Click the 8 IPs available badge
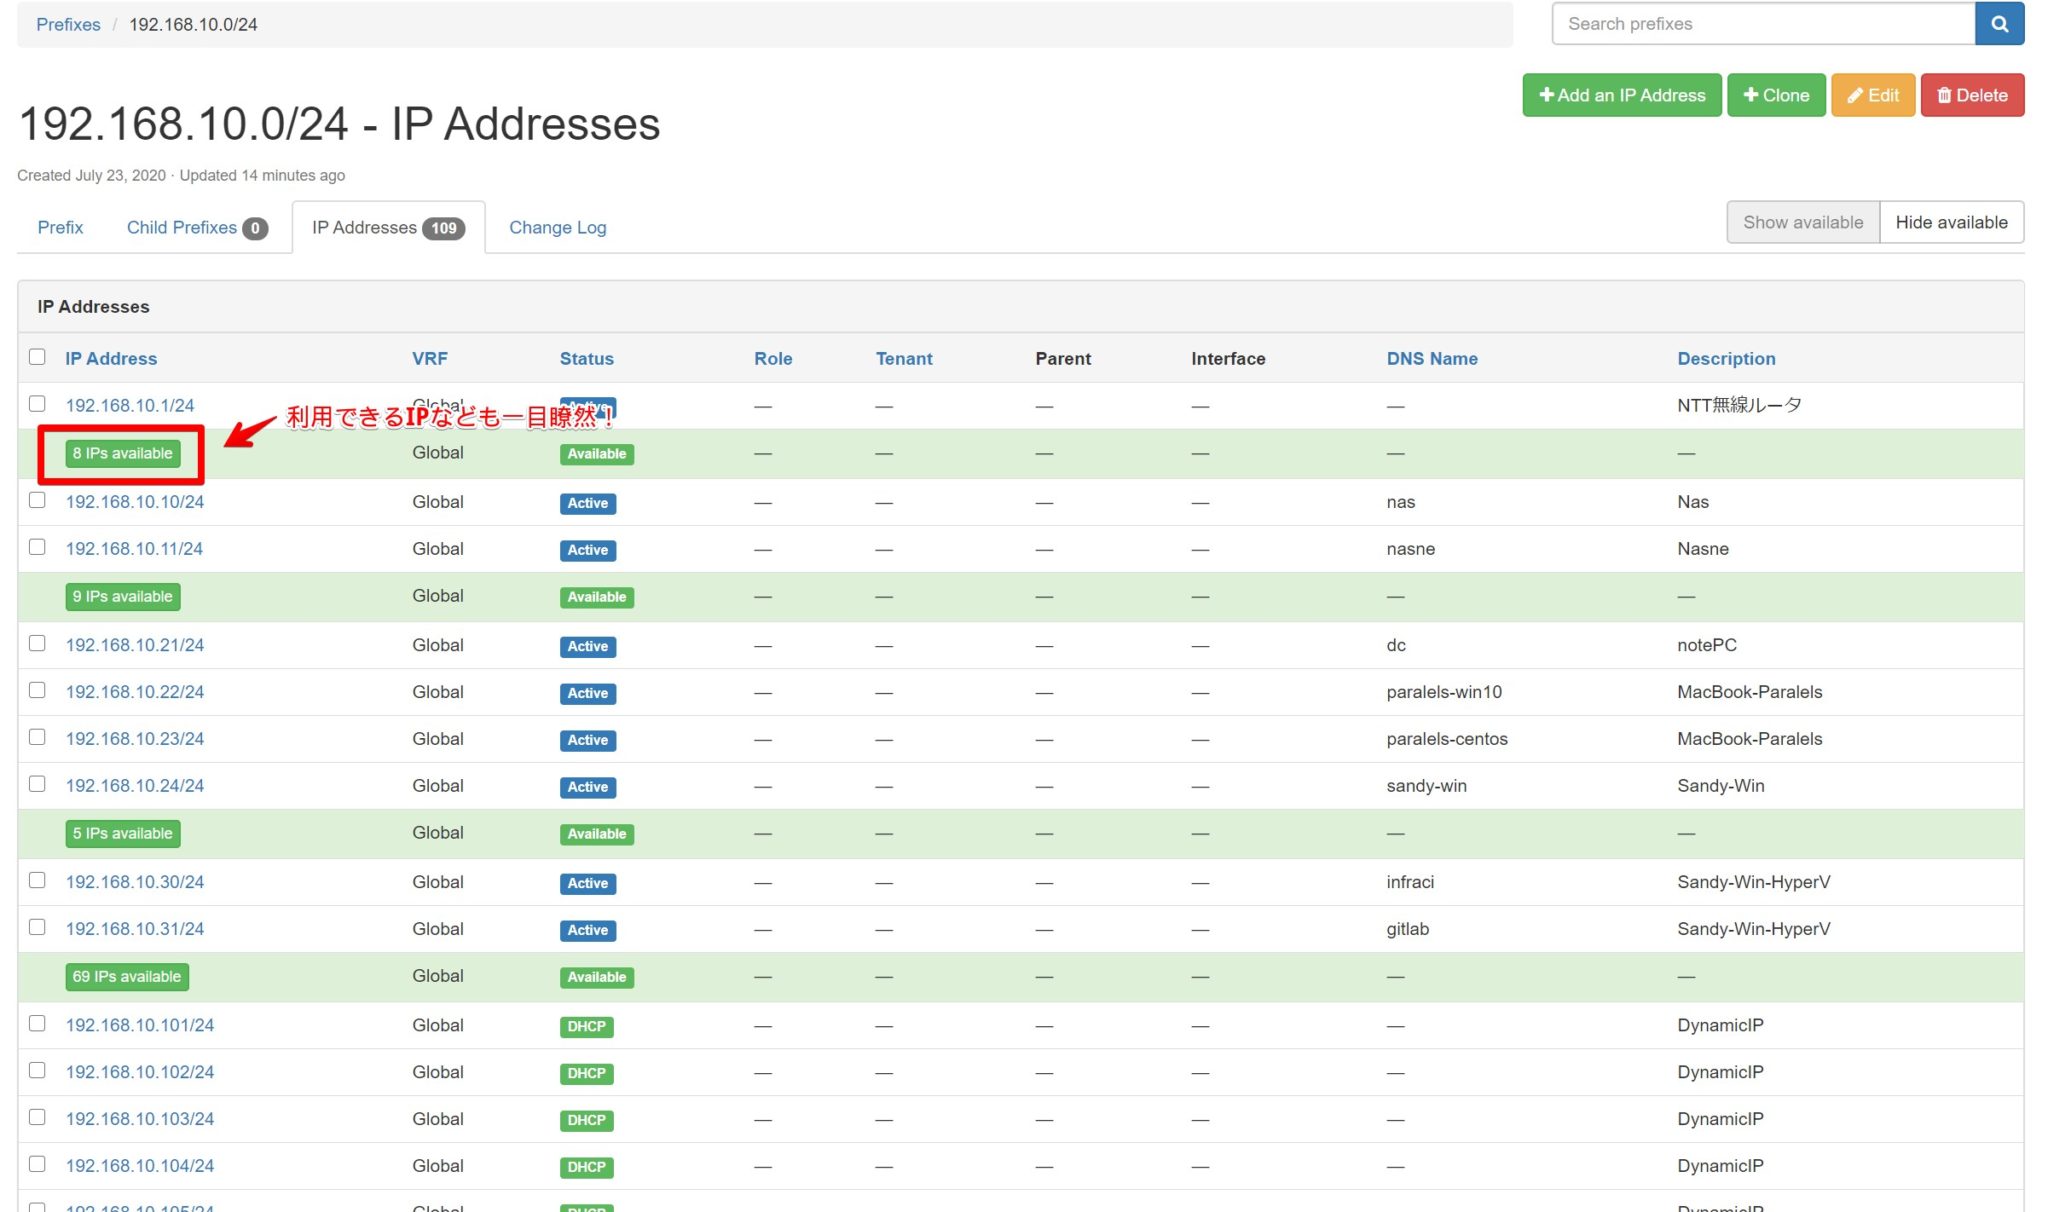This screenshot has height=1212, width=2048. pyautogui.click(x=122, y=453)
